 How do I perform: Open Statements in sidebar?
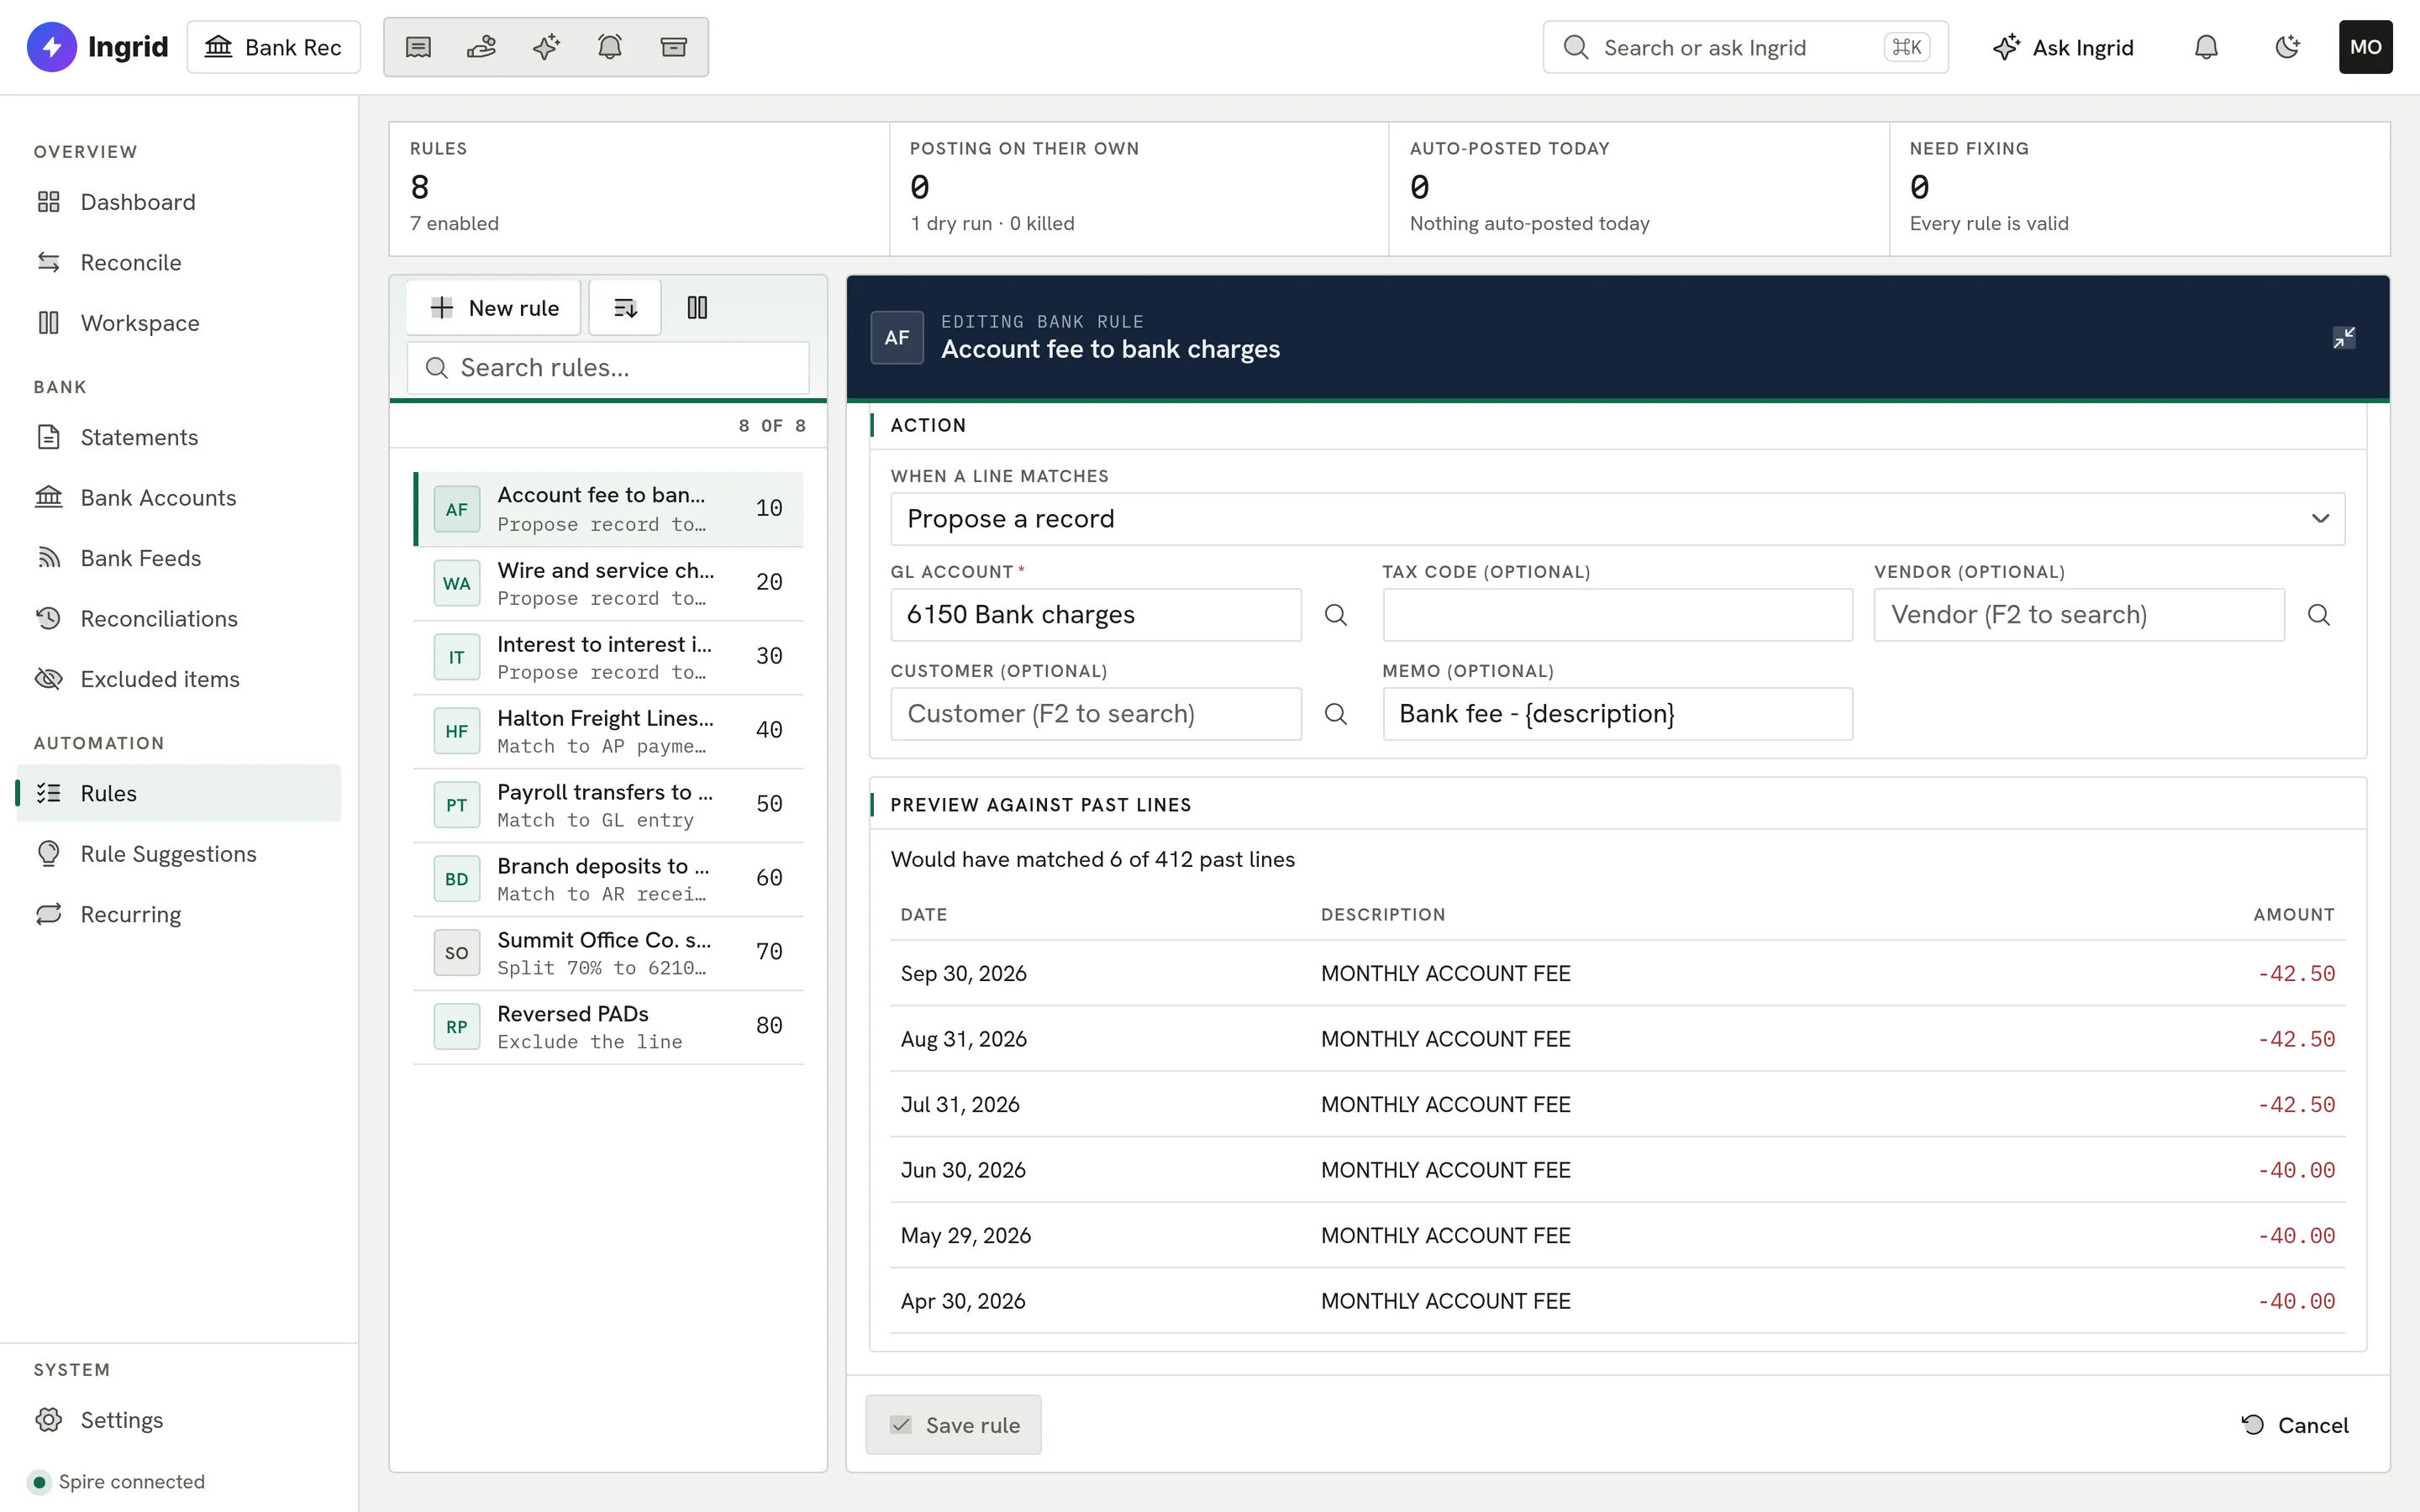178,437
